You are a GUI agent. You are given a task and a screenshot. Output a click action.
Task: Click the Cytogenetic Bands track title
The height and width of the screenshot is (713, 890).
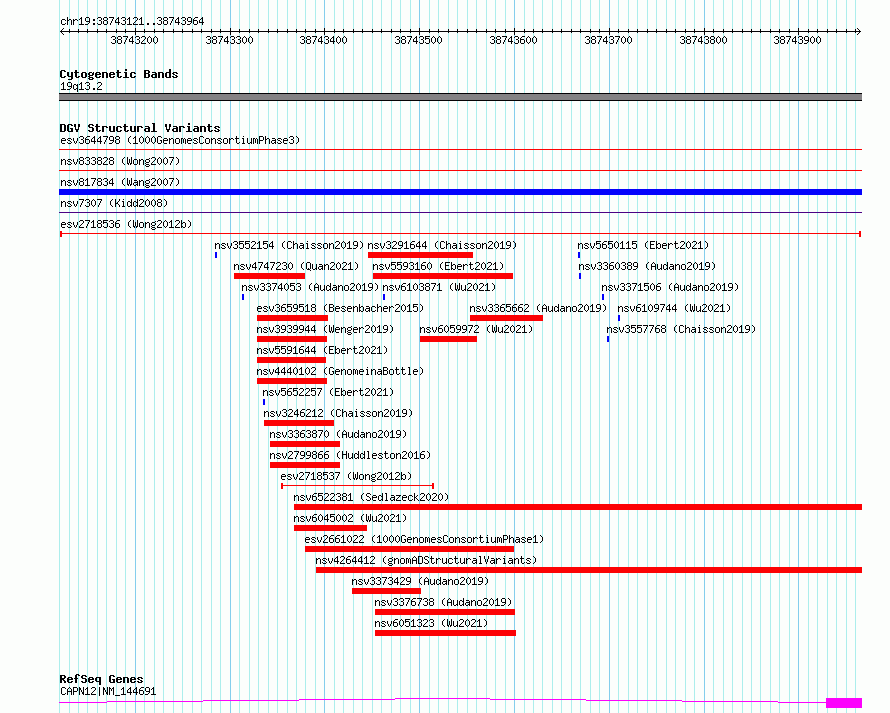tap(119, 74)
